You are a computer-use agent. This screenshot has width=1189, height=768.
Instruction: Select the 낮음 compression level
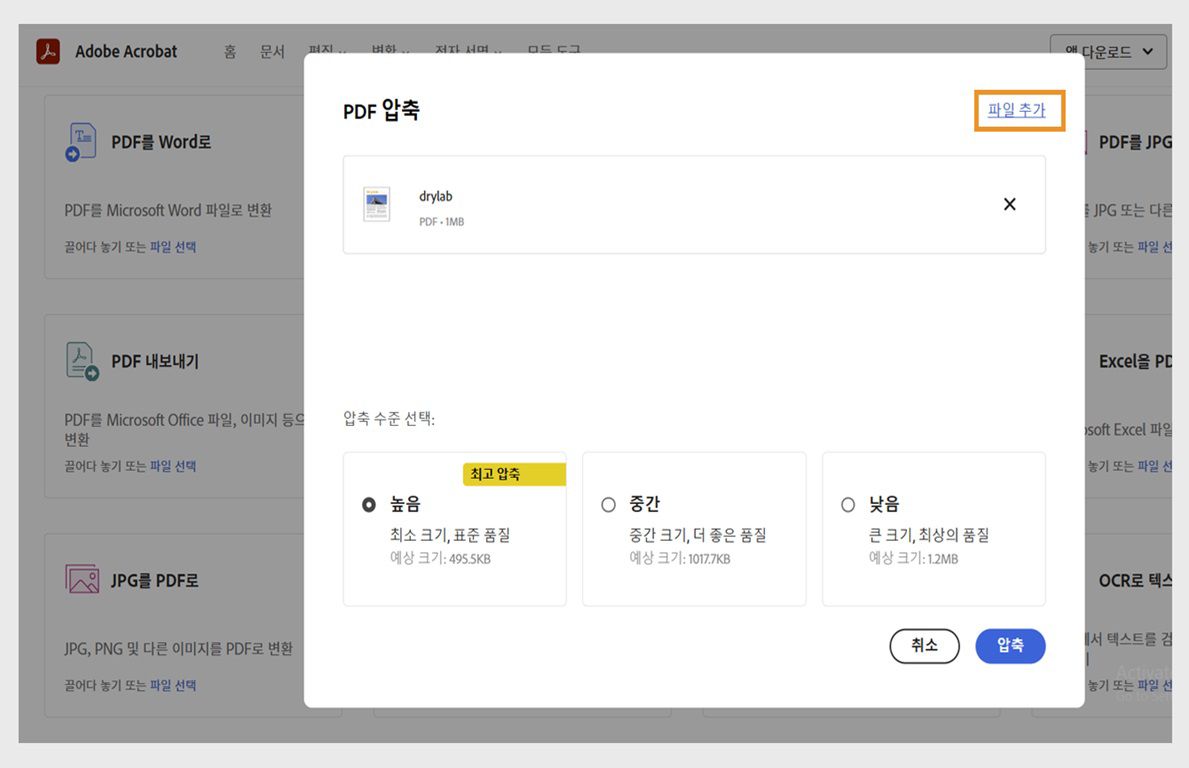(x=847, y=505)
